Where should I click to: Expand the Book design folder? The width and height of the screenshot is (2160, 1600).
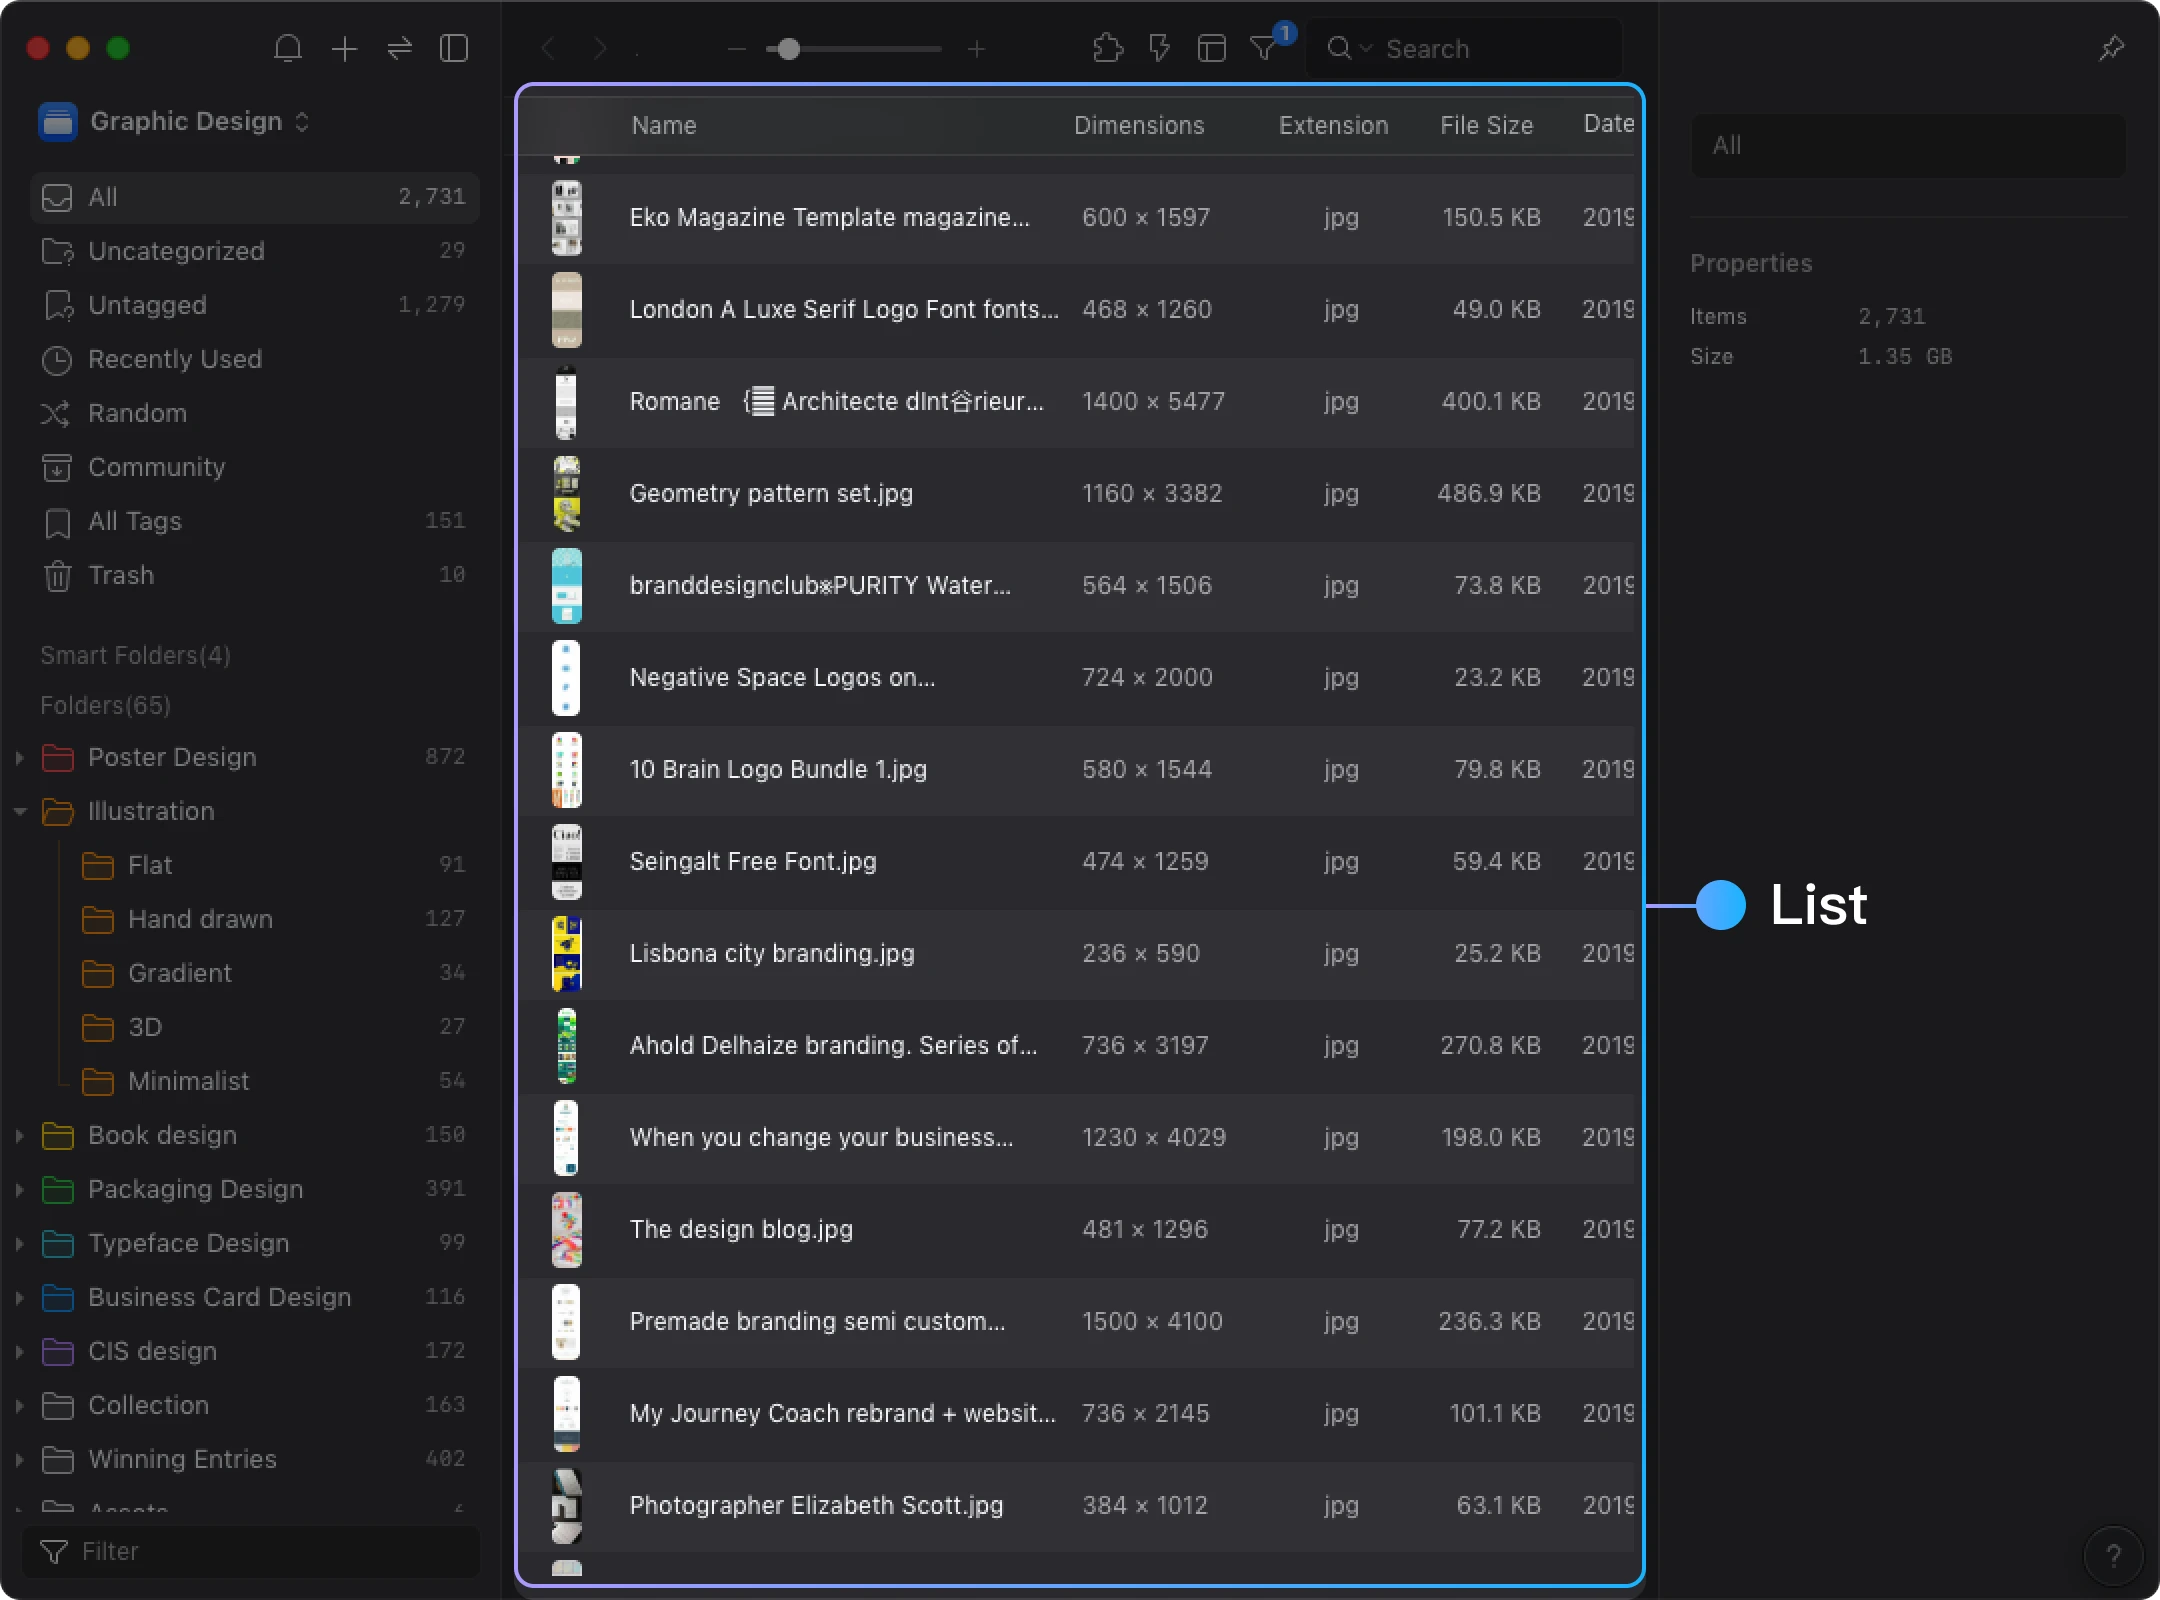point(19,1135)
